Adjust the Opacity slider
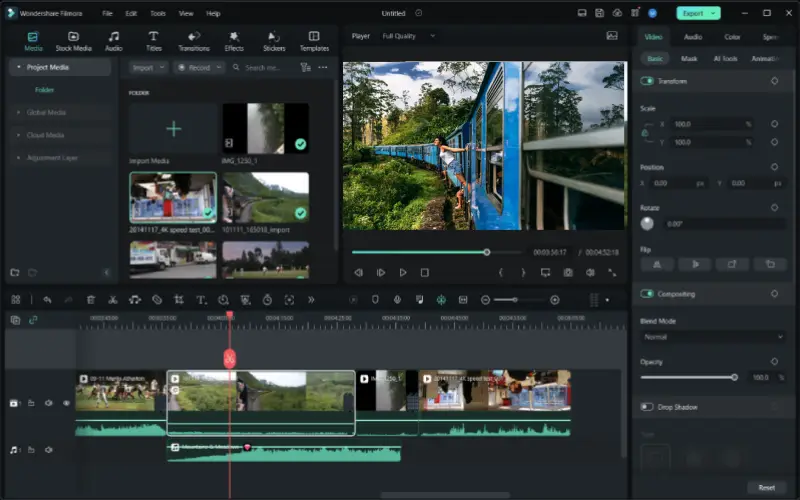This screenshot has height=500, width=800. (689, 378)
